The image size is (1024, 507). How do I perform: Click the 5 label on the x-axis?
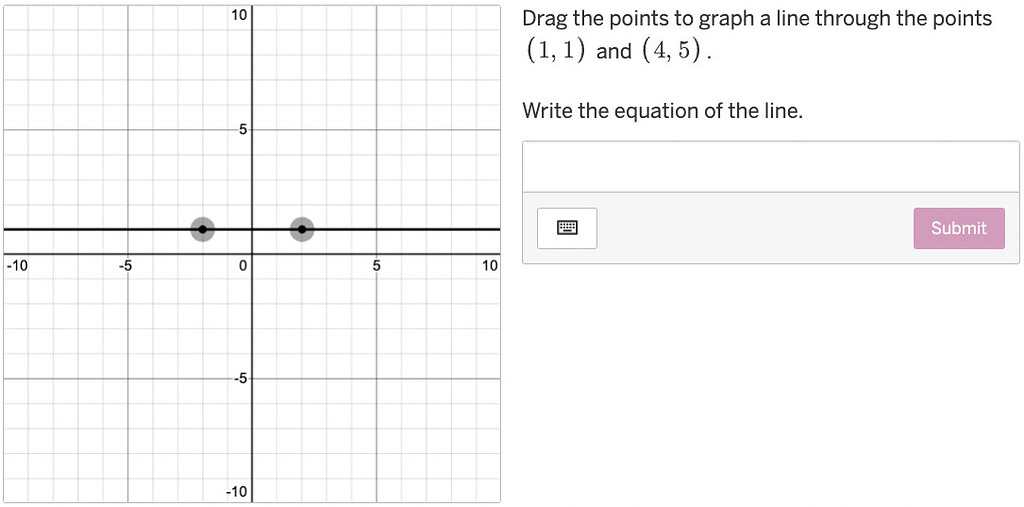coord(376,266)
